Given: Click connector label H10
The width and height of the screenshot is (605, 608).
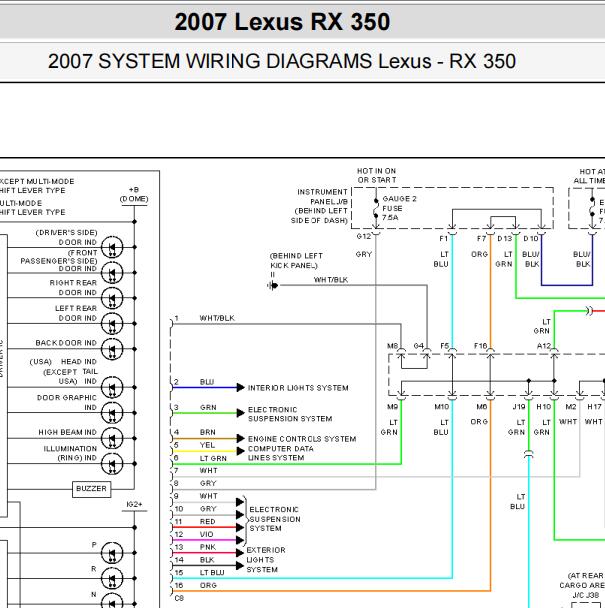Looking at the screenshot, I should click(544, 407).
